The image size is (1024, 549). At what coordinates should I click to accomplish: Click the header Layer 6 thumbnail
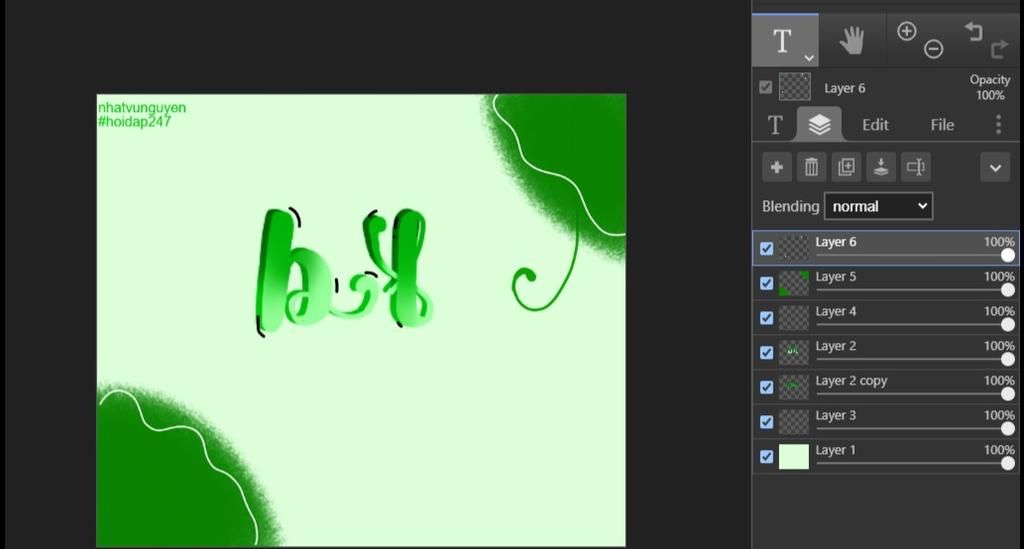(x=795, y=87)
